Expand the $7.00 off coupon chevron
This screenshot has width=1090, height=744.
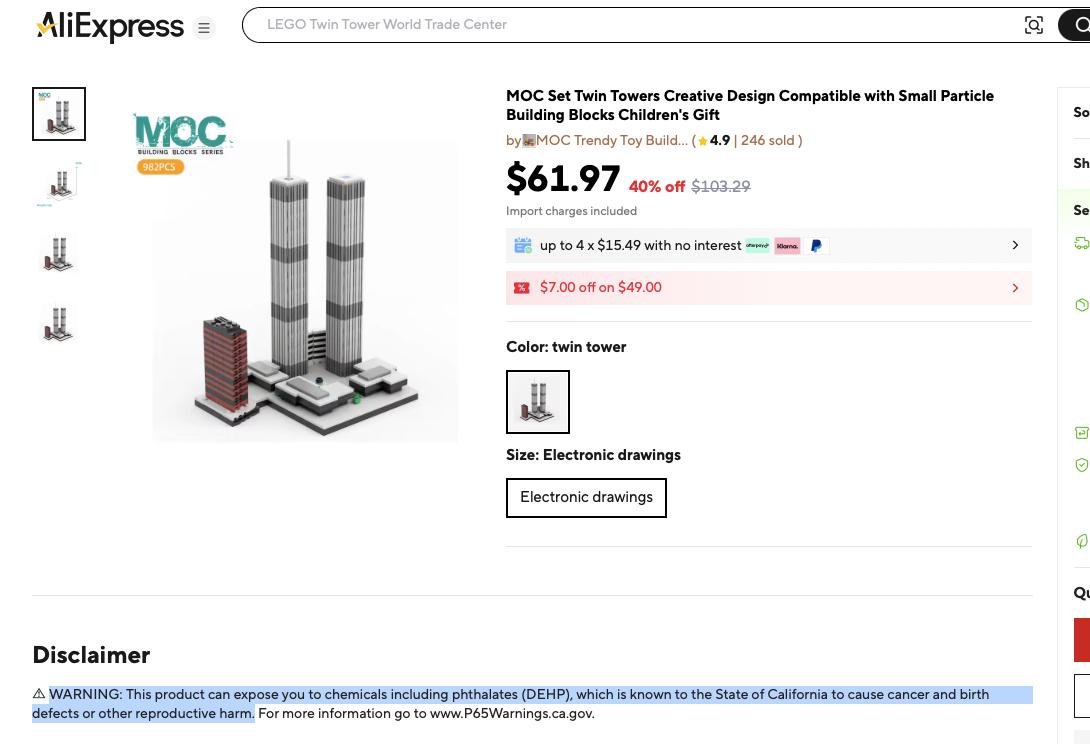tap(1015, 288)
